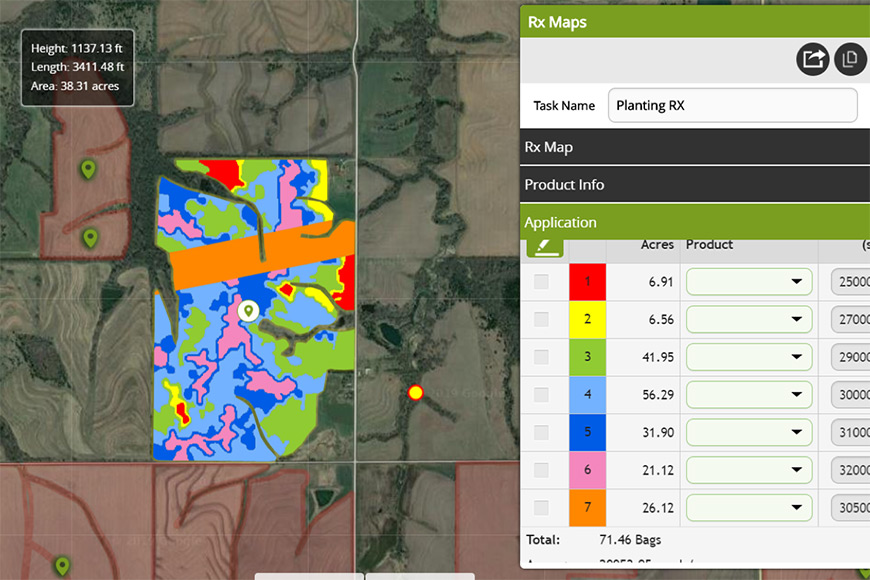Click the green pin at the bottom-left map edge
This screenshot has width=870, height=580.
(63, 566)
